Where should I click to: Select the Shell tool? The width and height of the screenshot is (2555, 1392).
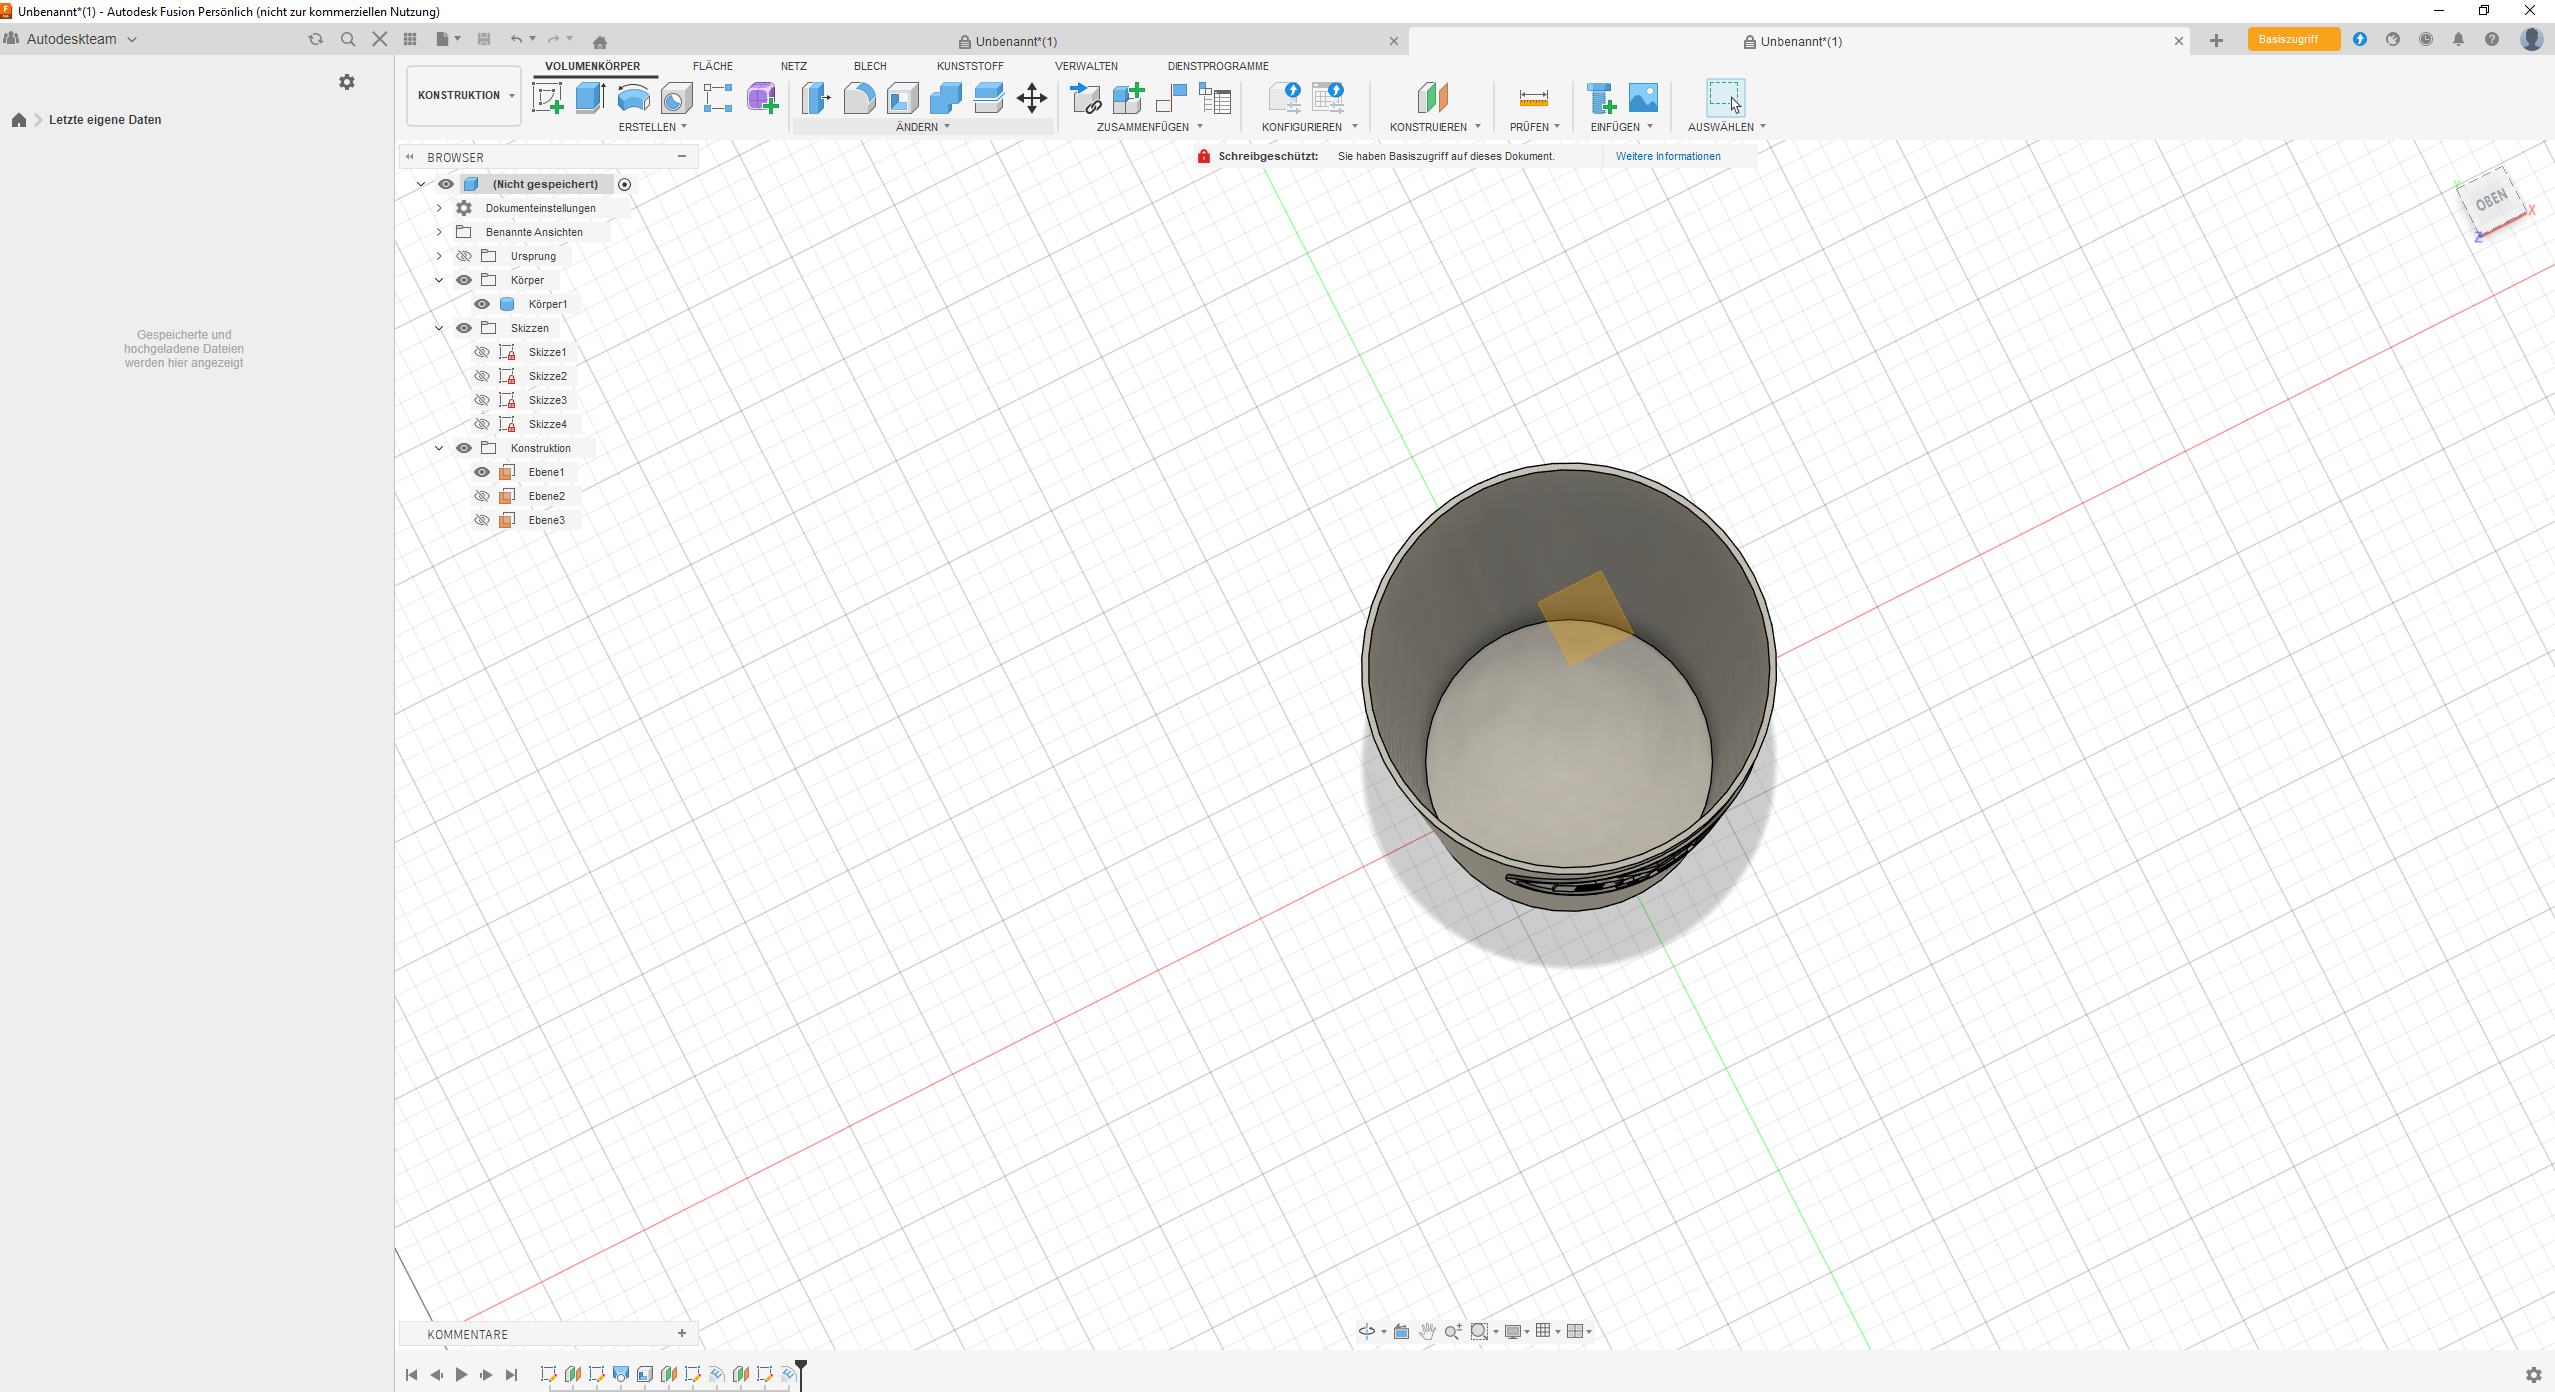tap(903, 98)
